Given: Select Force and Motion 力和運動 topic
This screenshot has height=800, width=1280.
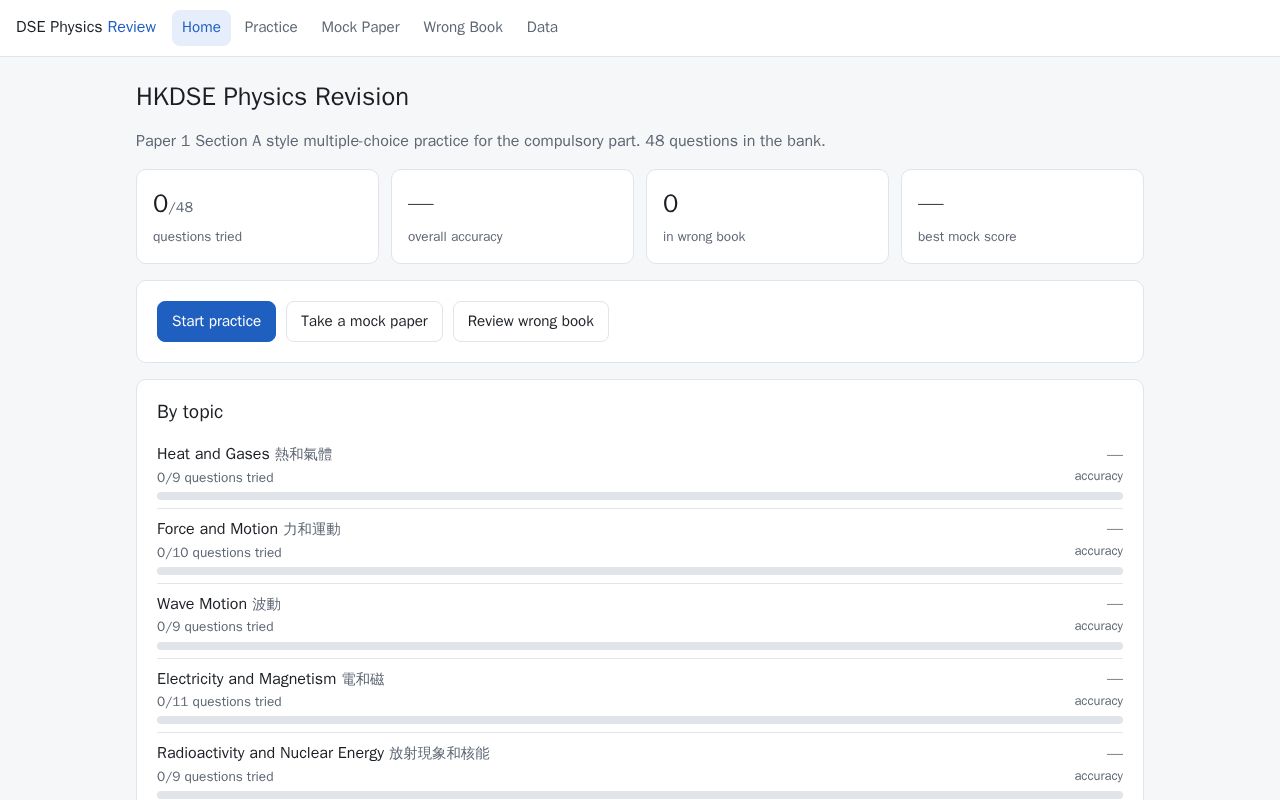Looking at the screenshot, I should (x=249, y=529).
